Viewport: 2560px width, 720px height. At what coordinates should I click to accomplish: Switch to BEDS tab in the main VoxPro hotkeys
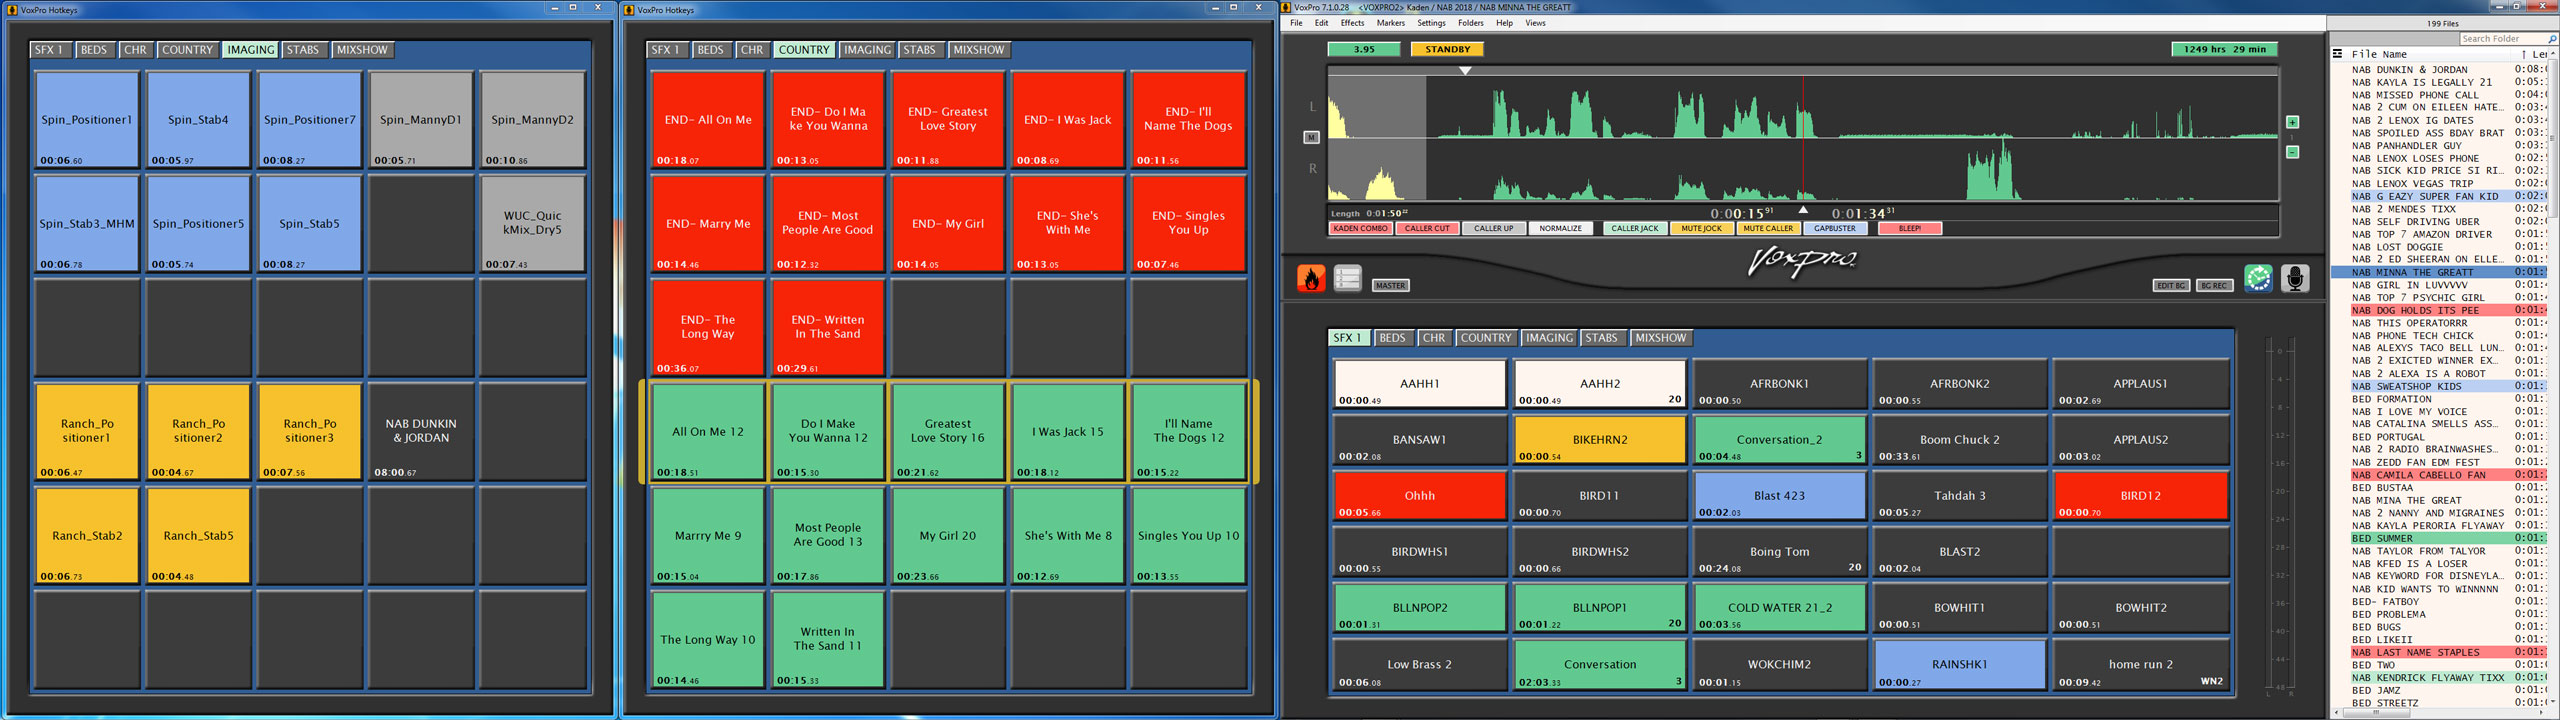click(1392, 338)
